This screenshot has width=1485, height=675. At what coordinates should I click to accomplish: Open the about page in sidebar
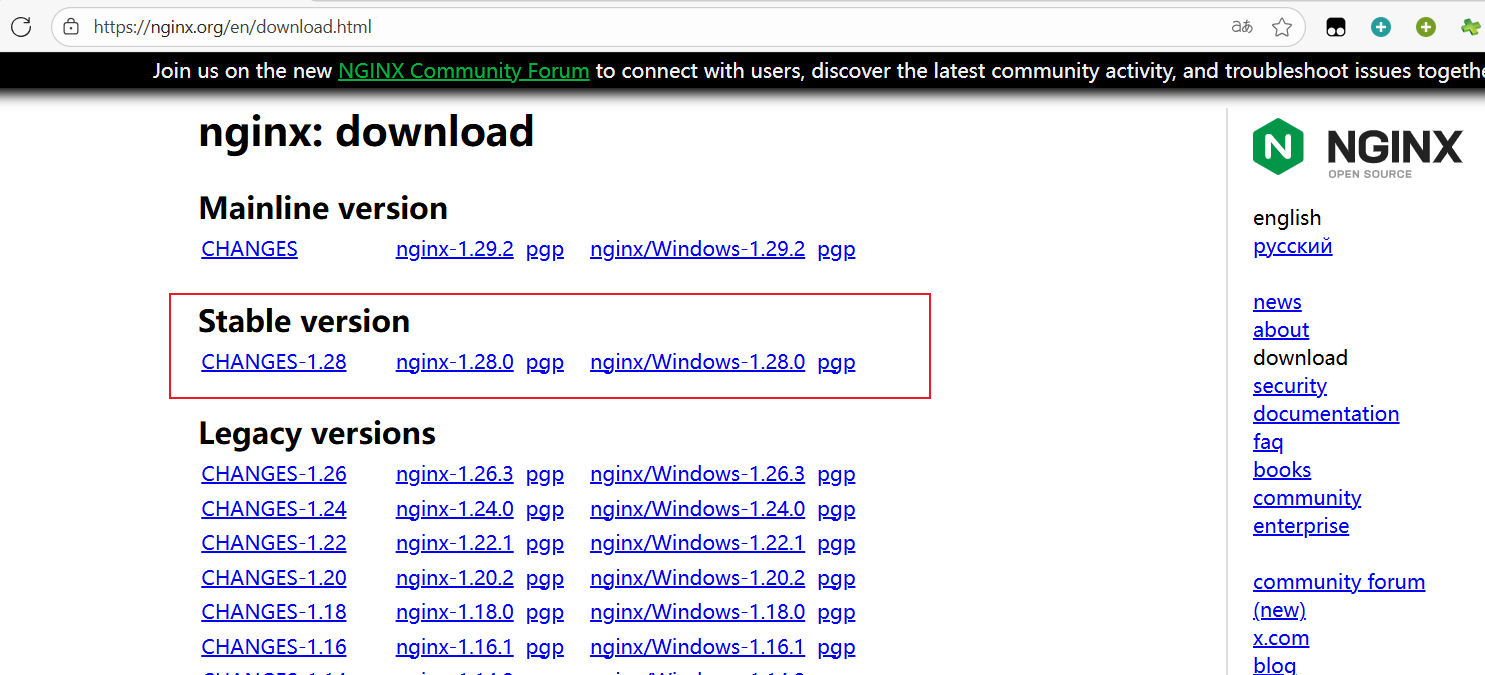(x=1281, y=330)
